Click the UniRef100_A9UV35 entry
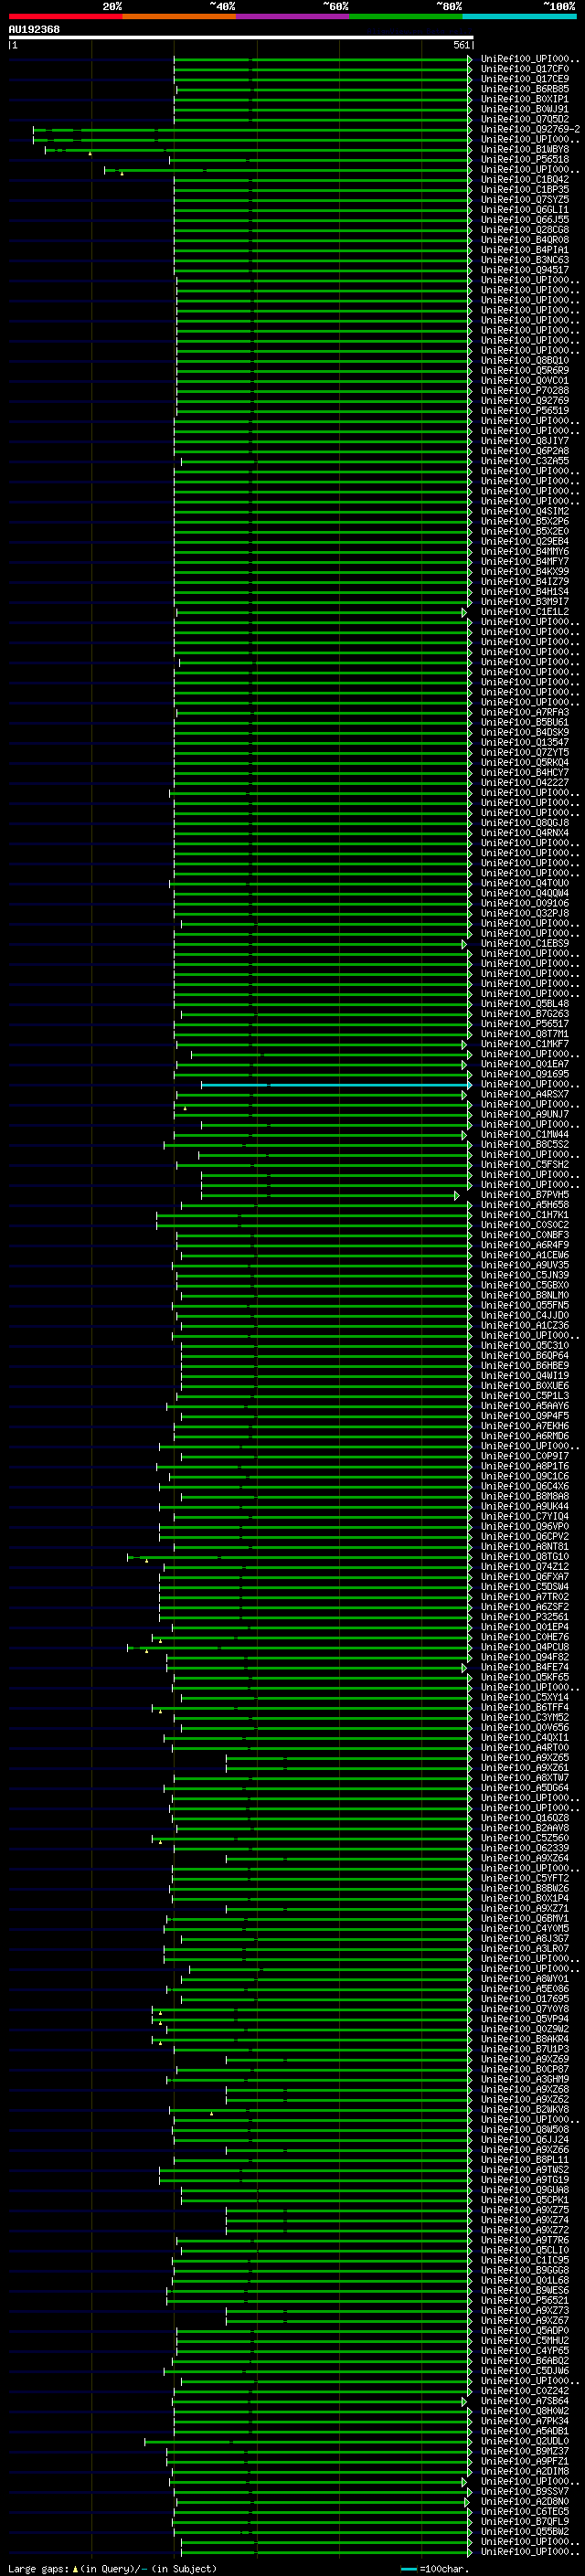The width and height of the screenshot is (585, 2576). pos(525,1265)
